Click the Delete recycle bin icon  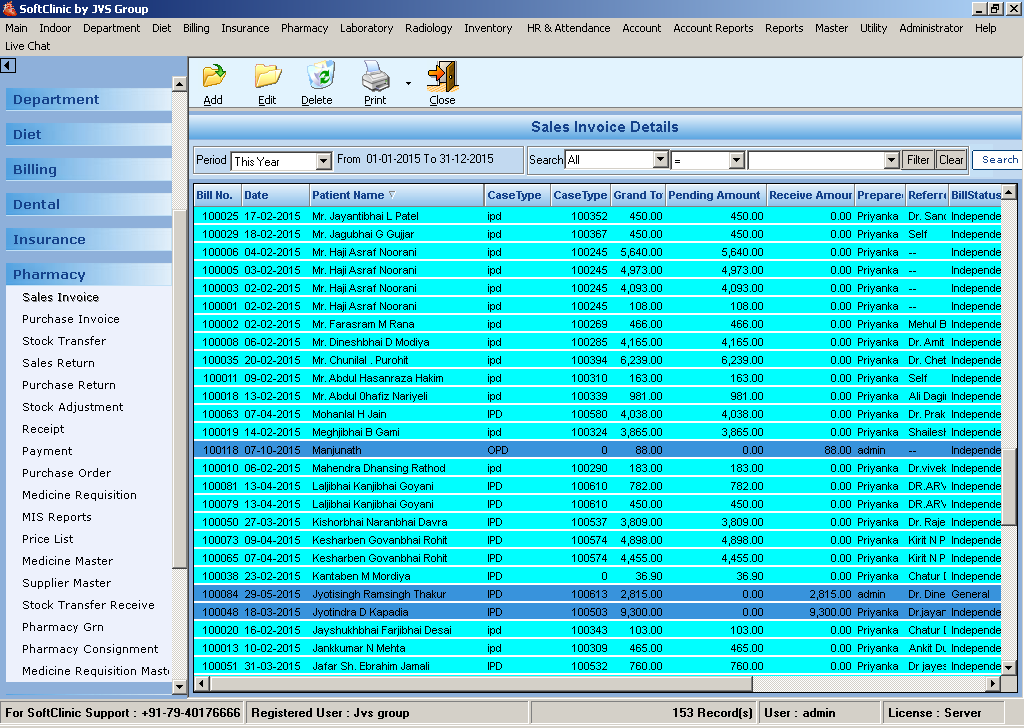click(318, 77)
